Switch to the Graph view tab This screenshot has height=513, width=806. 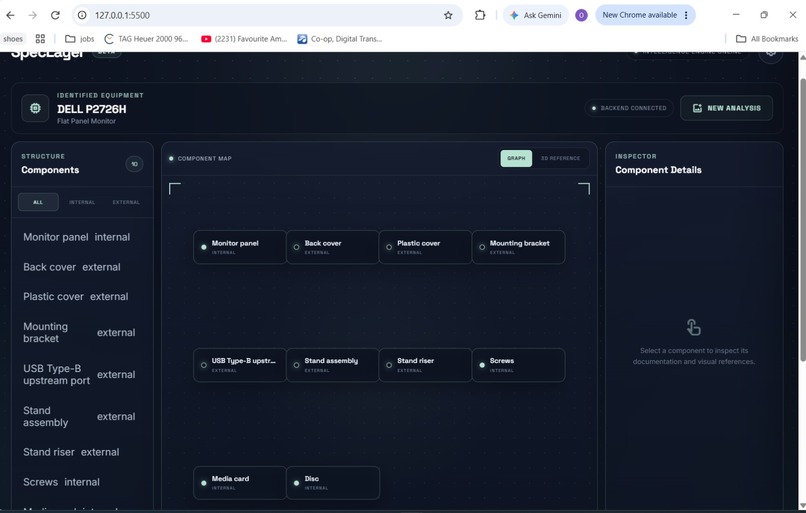tap(516, 158)
